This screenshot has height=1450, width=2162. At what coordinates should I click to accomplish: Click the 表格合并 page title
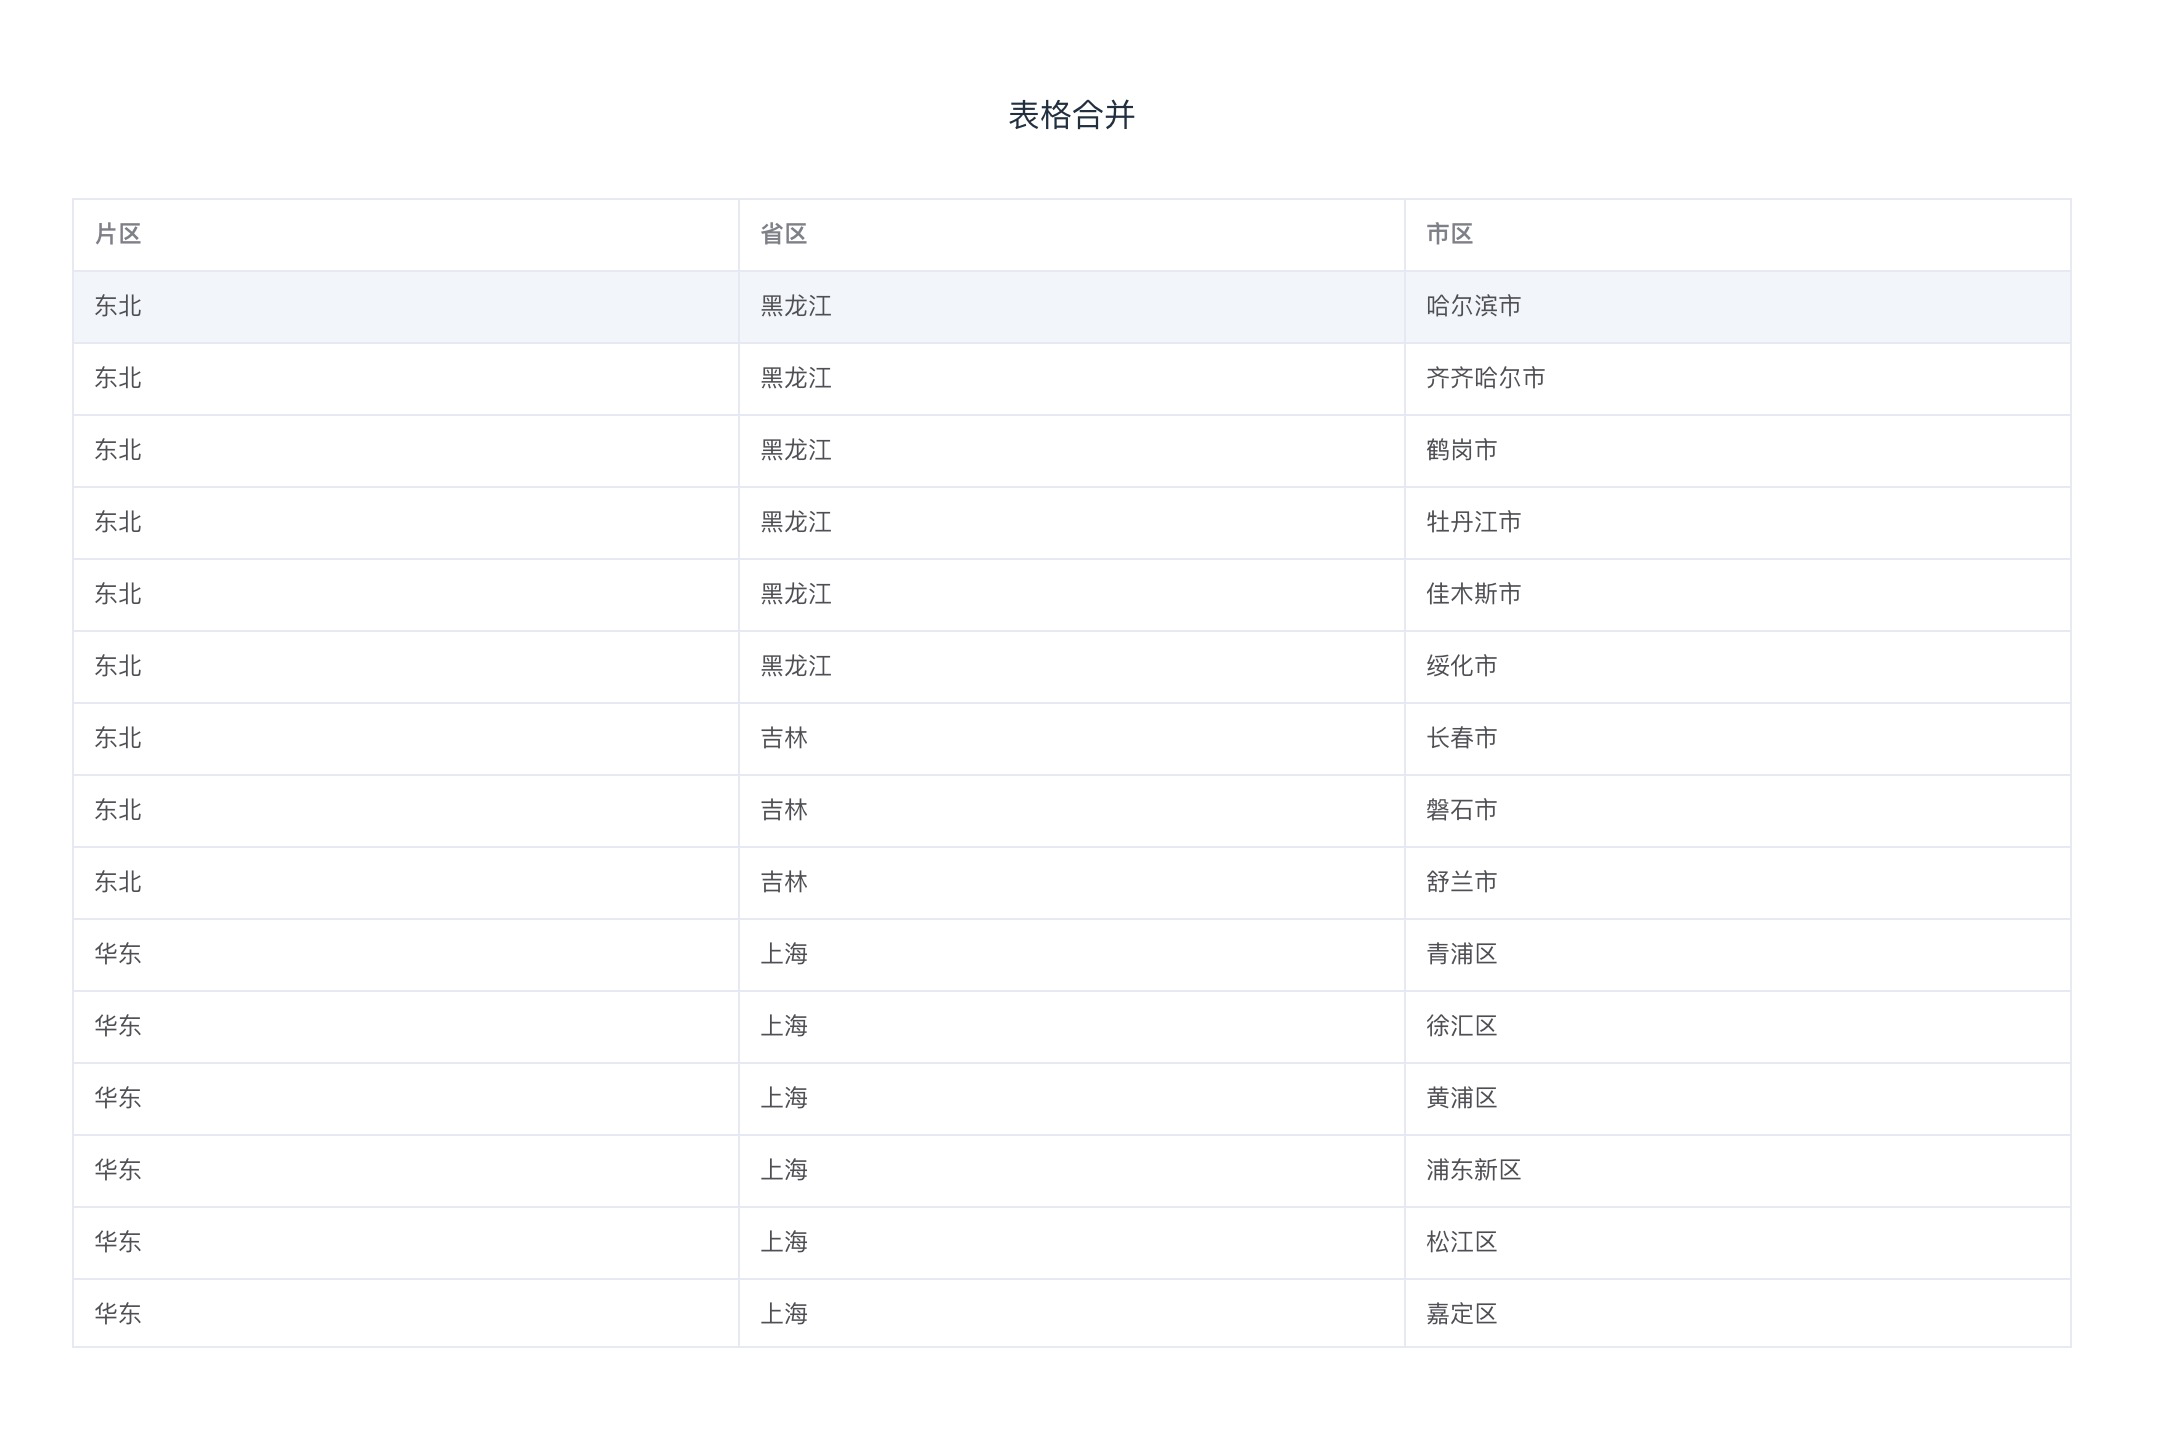coord(1071,115)
